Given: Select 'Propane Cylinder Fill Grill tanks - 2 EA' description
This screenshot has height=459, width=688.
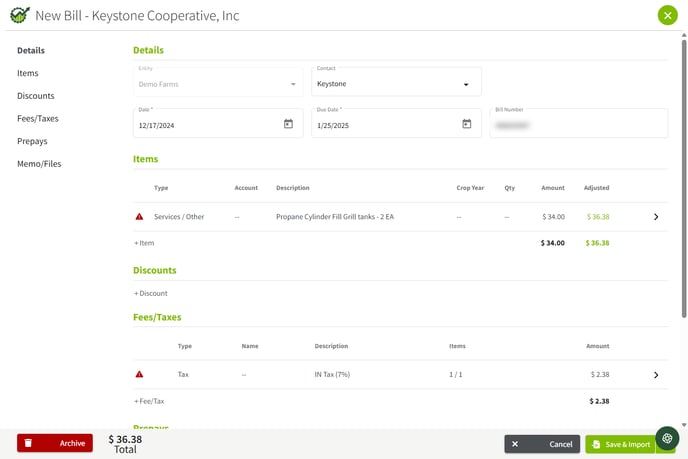Looking at the screenshot, I should (x=335, y=217).
